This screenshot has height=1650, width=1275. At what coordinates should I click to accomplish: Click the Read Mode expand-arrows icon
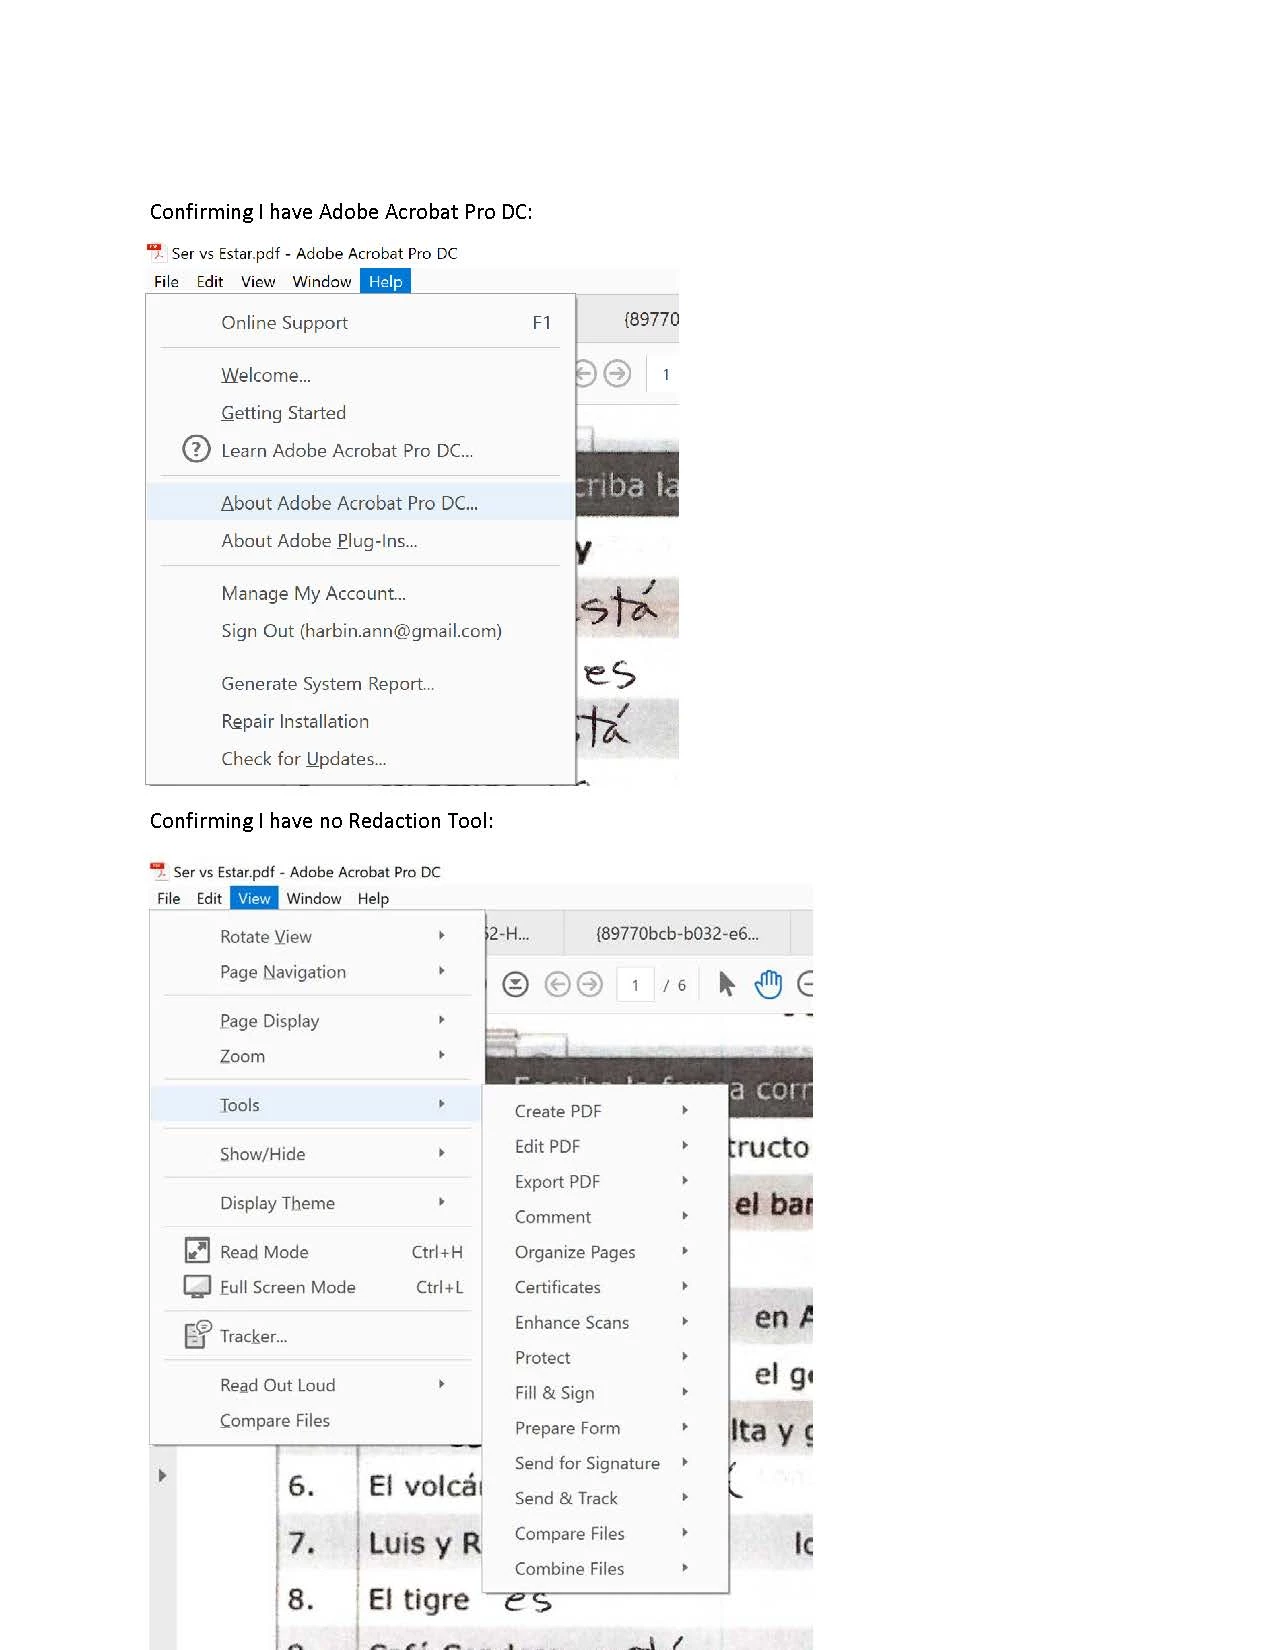pyautogui.click(x=197, y=1250)
